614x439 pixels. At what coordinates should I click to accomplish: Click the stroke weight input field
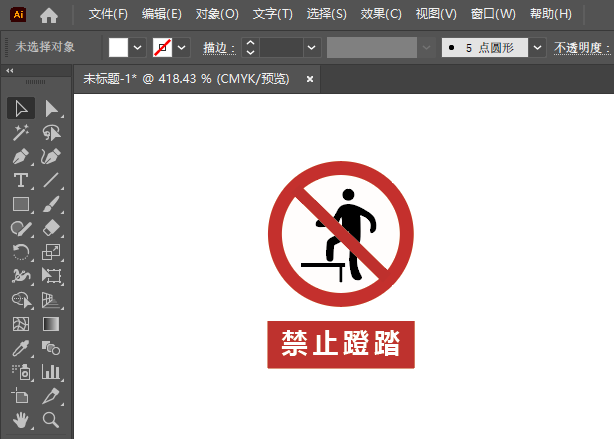pos(281,48)
